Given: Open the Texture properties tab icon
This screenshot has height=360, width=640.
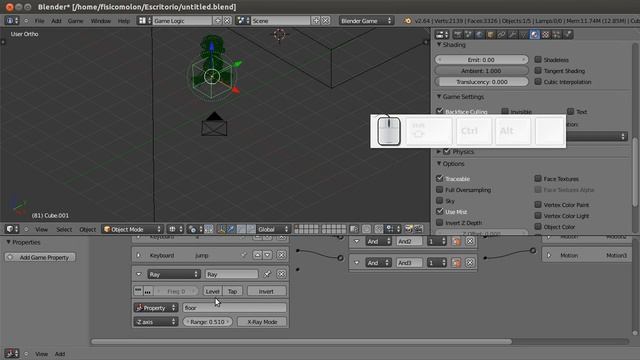Looking at the screenshot, I should tap(546, 35).
